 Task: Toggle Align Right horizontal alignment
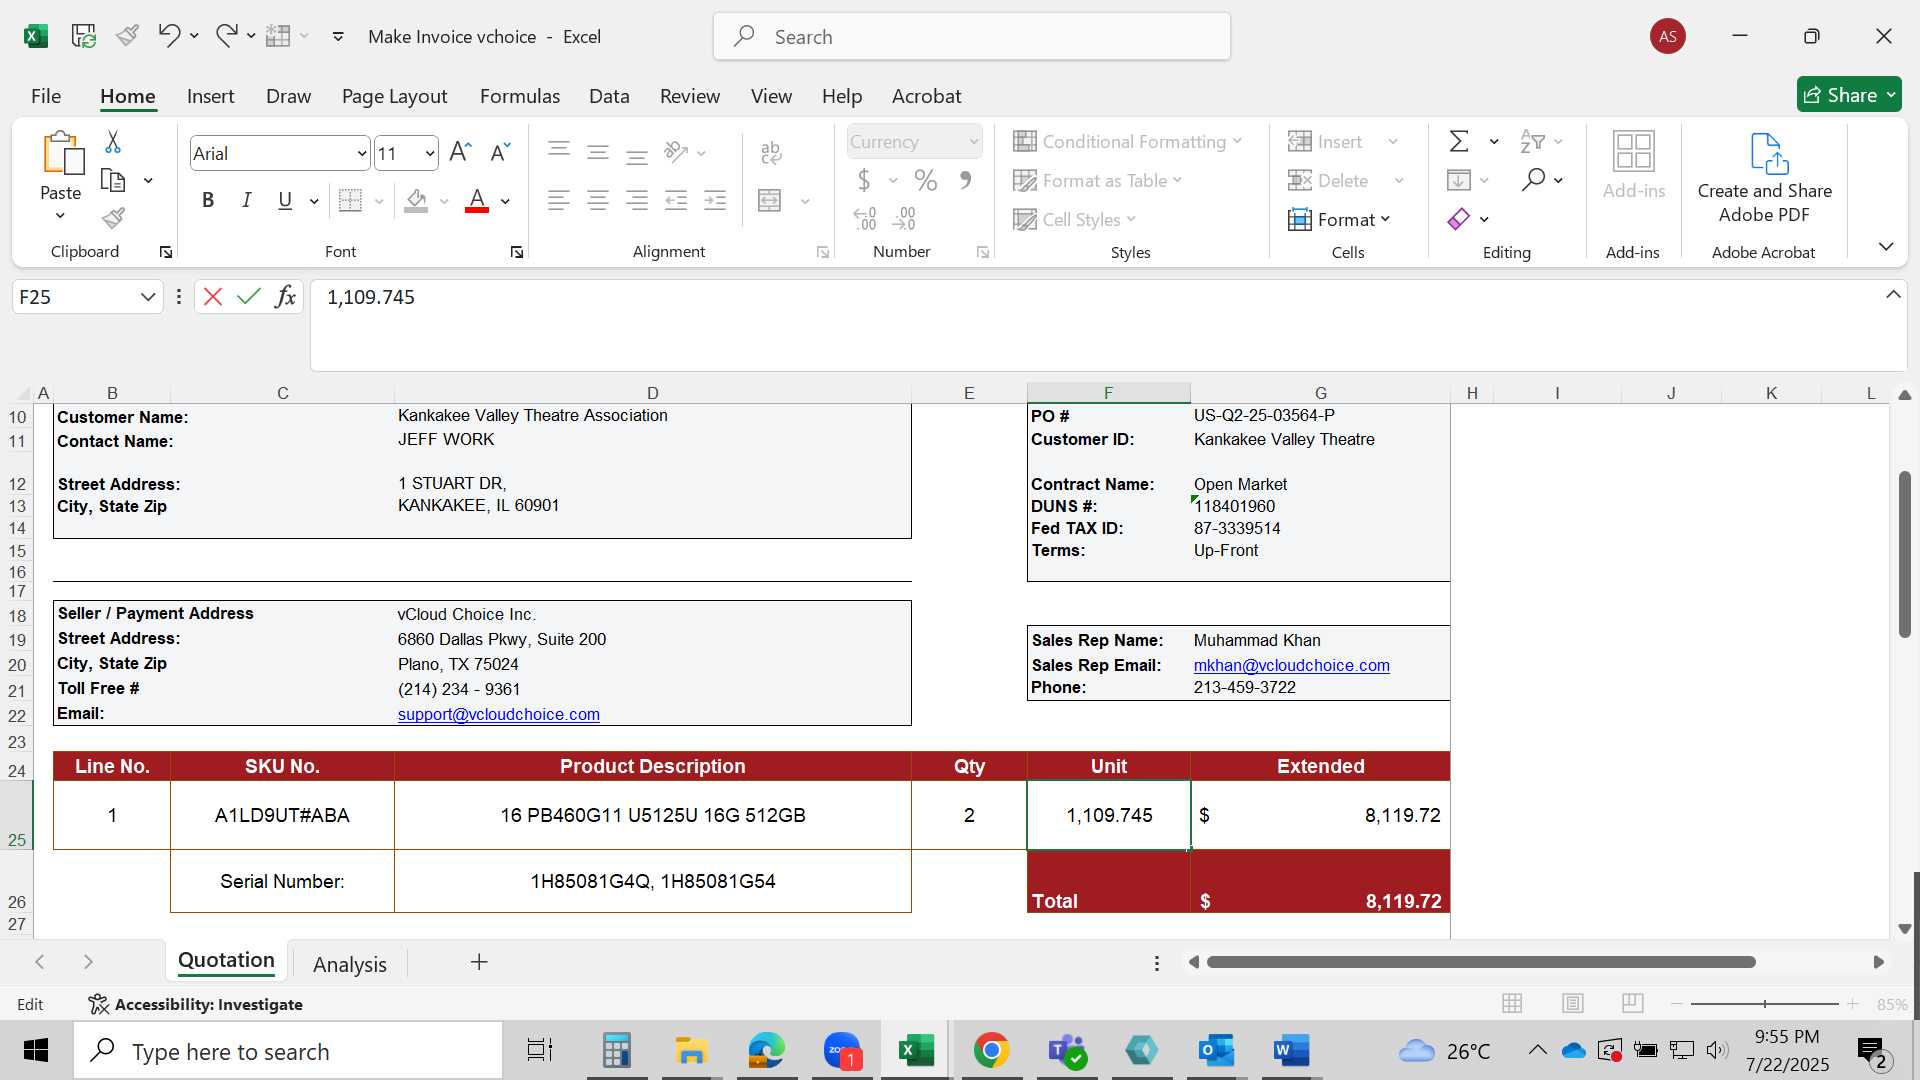(x=637, y=200)
